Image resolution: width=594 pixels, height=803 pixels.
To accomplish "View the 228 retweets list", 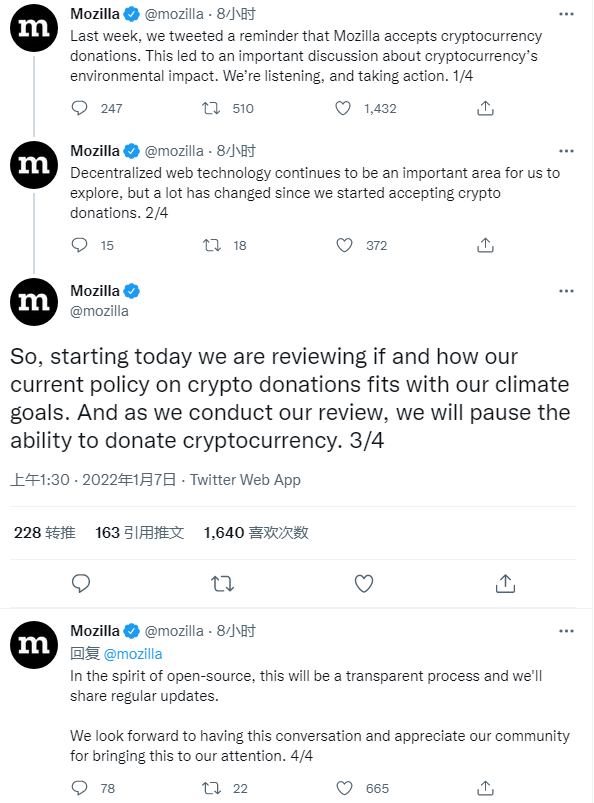I will (x=45, y=533).
